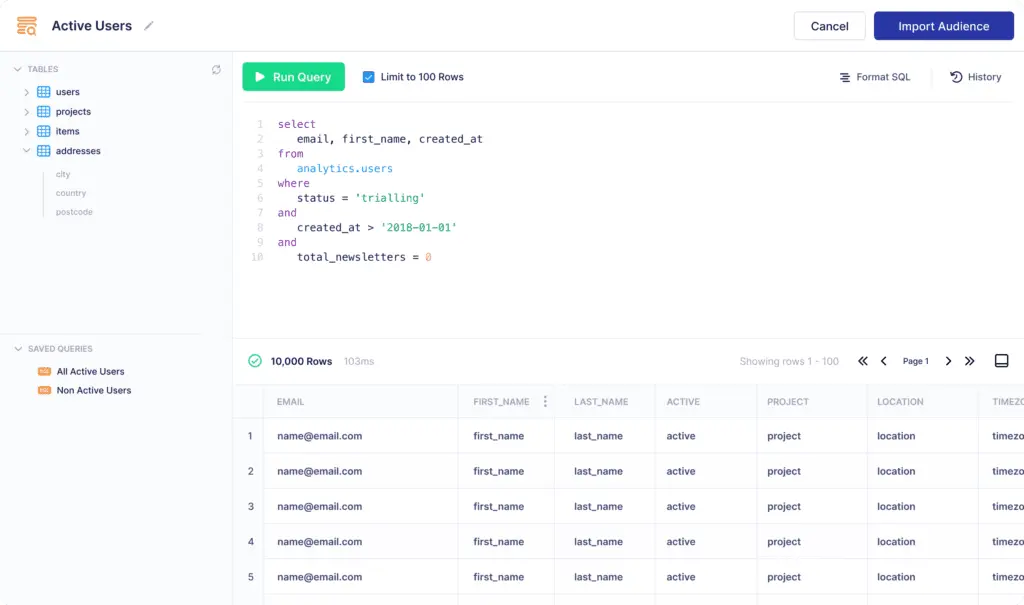Cancel the audience import

[x=829, y=25]
